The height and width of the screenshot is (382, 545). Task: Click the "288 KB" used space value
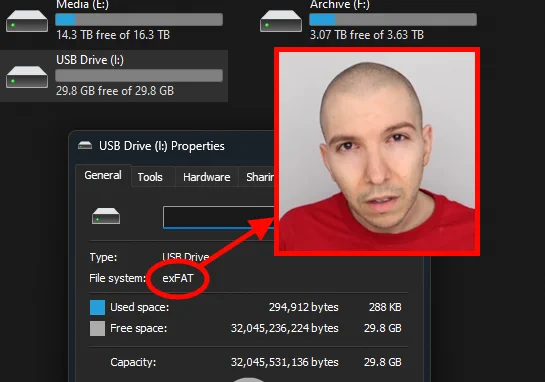(x=385, y=307)
